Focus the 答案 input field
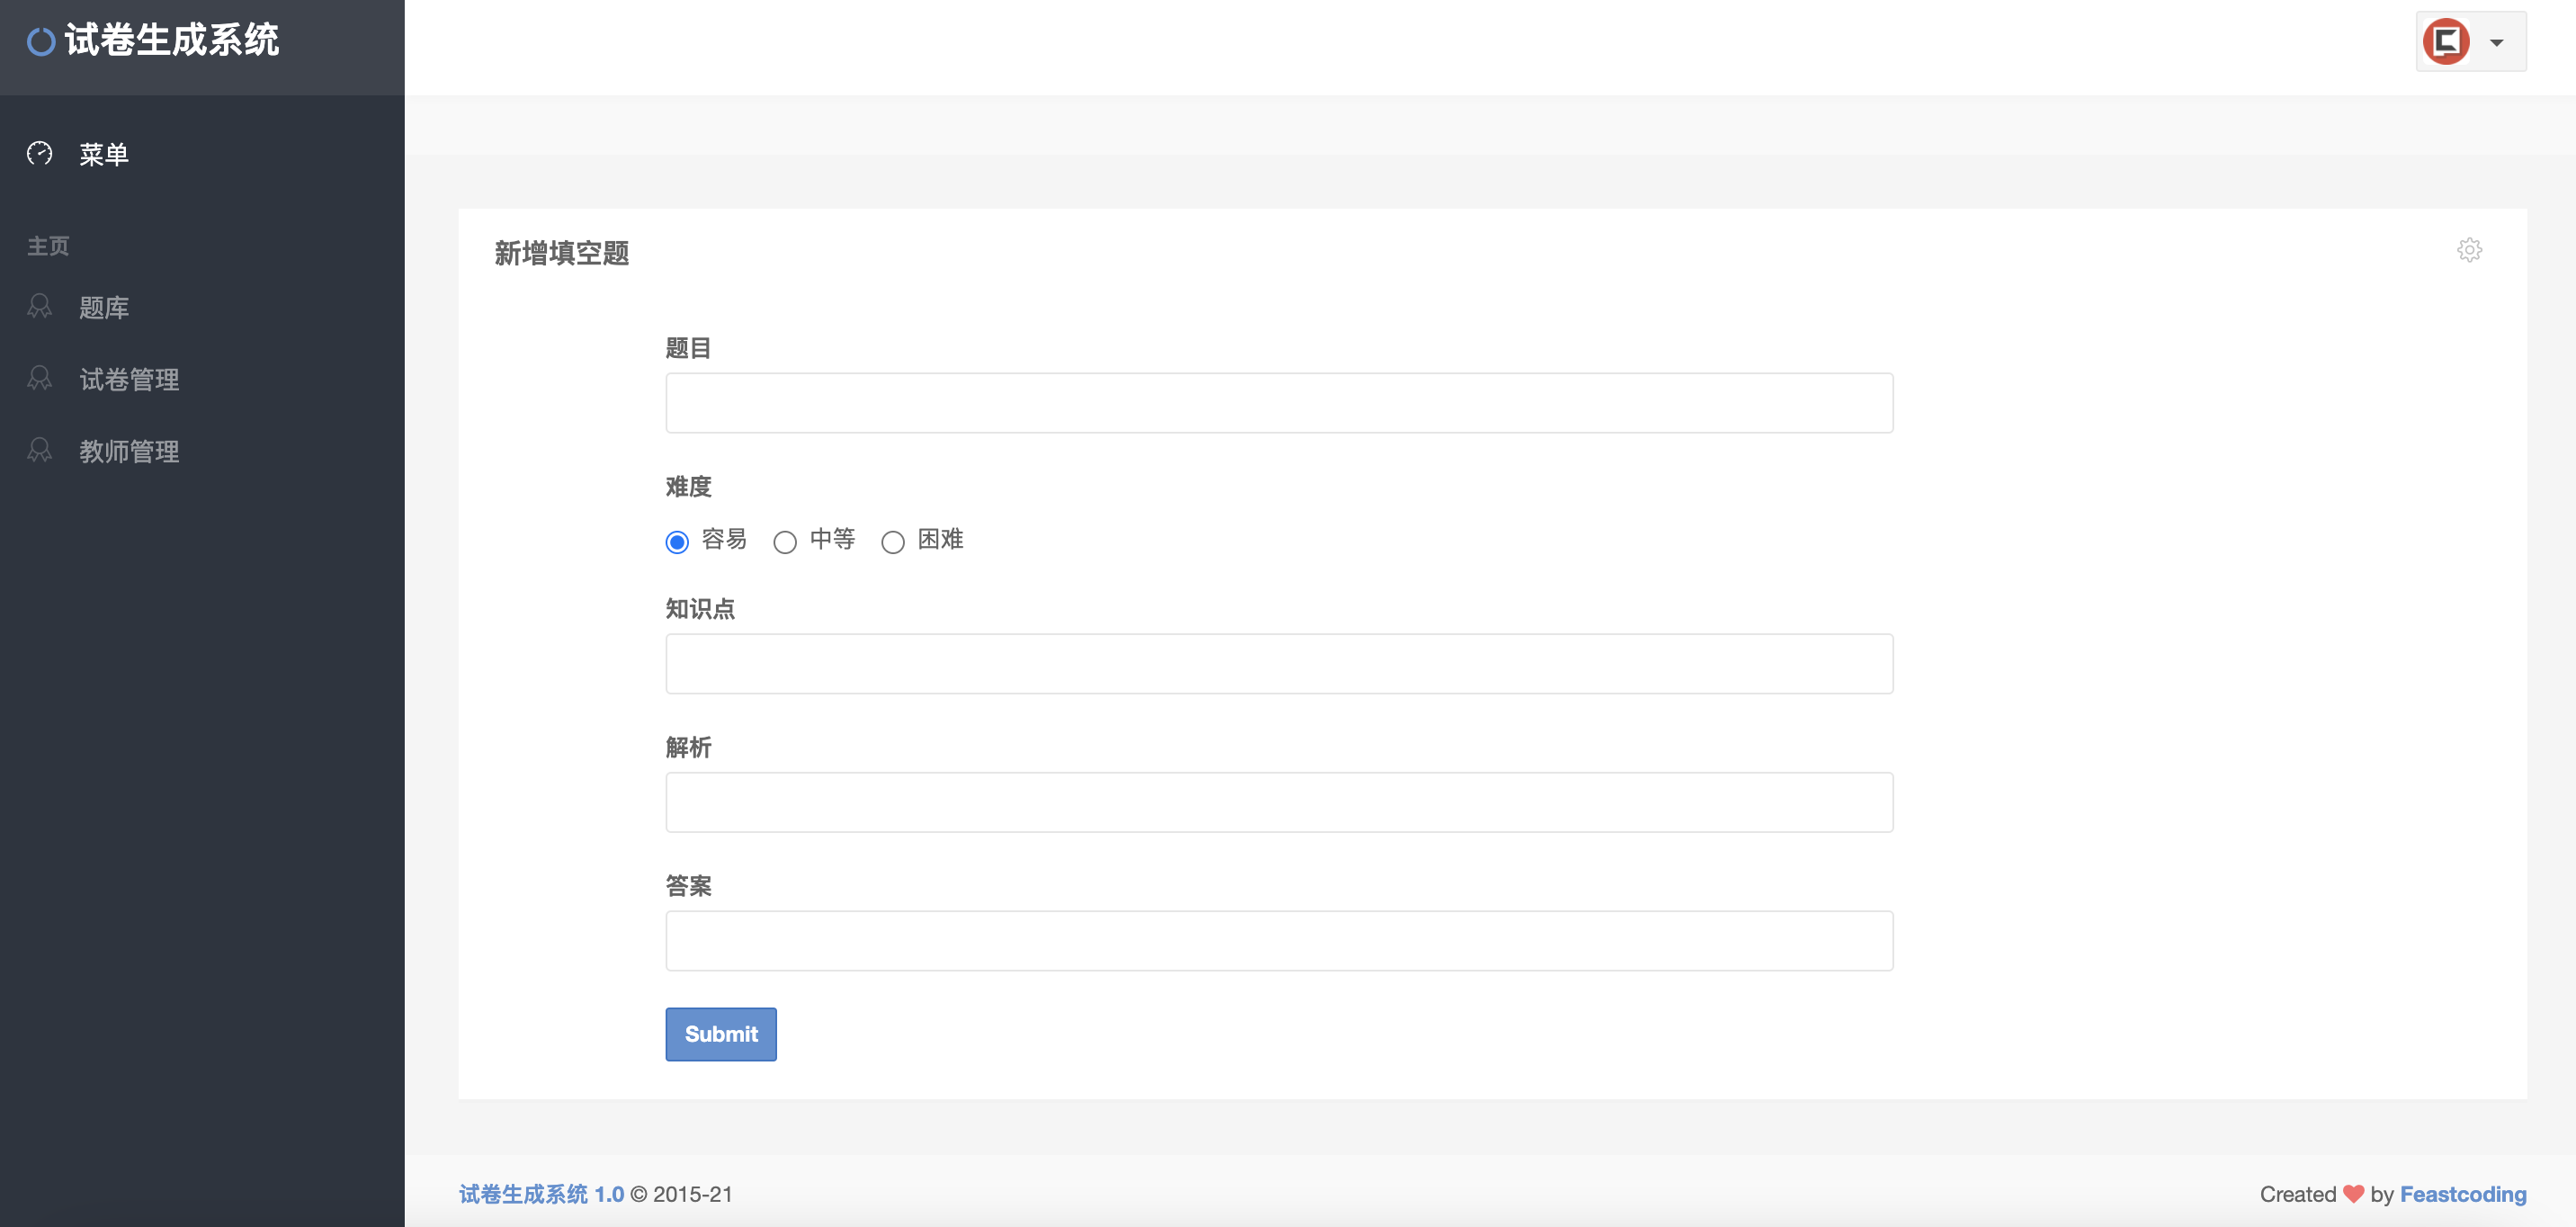Viewport: 2576px width, 1227px height. [1279, 941]
